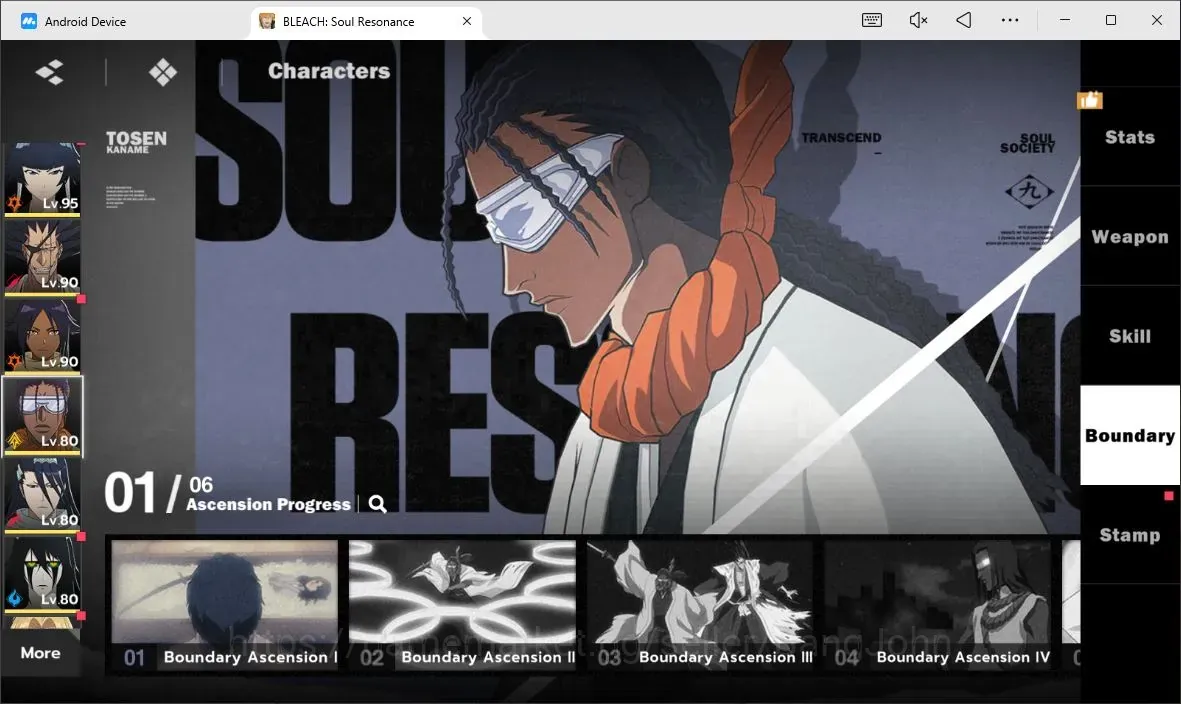The width and height of the screenshot is (1181, 704).
Task: Open the Stats tab
Action: pyautogui.click(x=1130, y=137)
